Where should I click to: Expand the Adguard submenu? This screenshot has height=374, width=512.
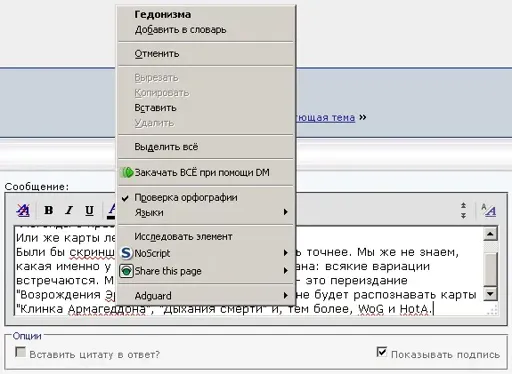(x=206, y=296)
